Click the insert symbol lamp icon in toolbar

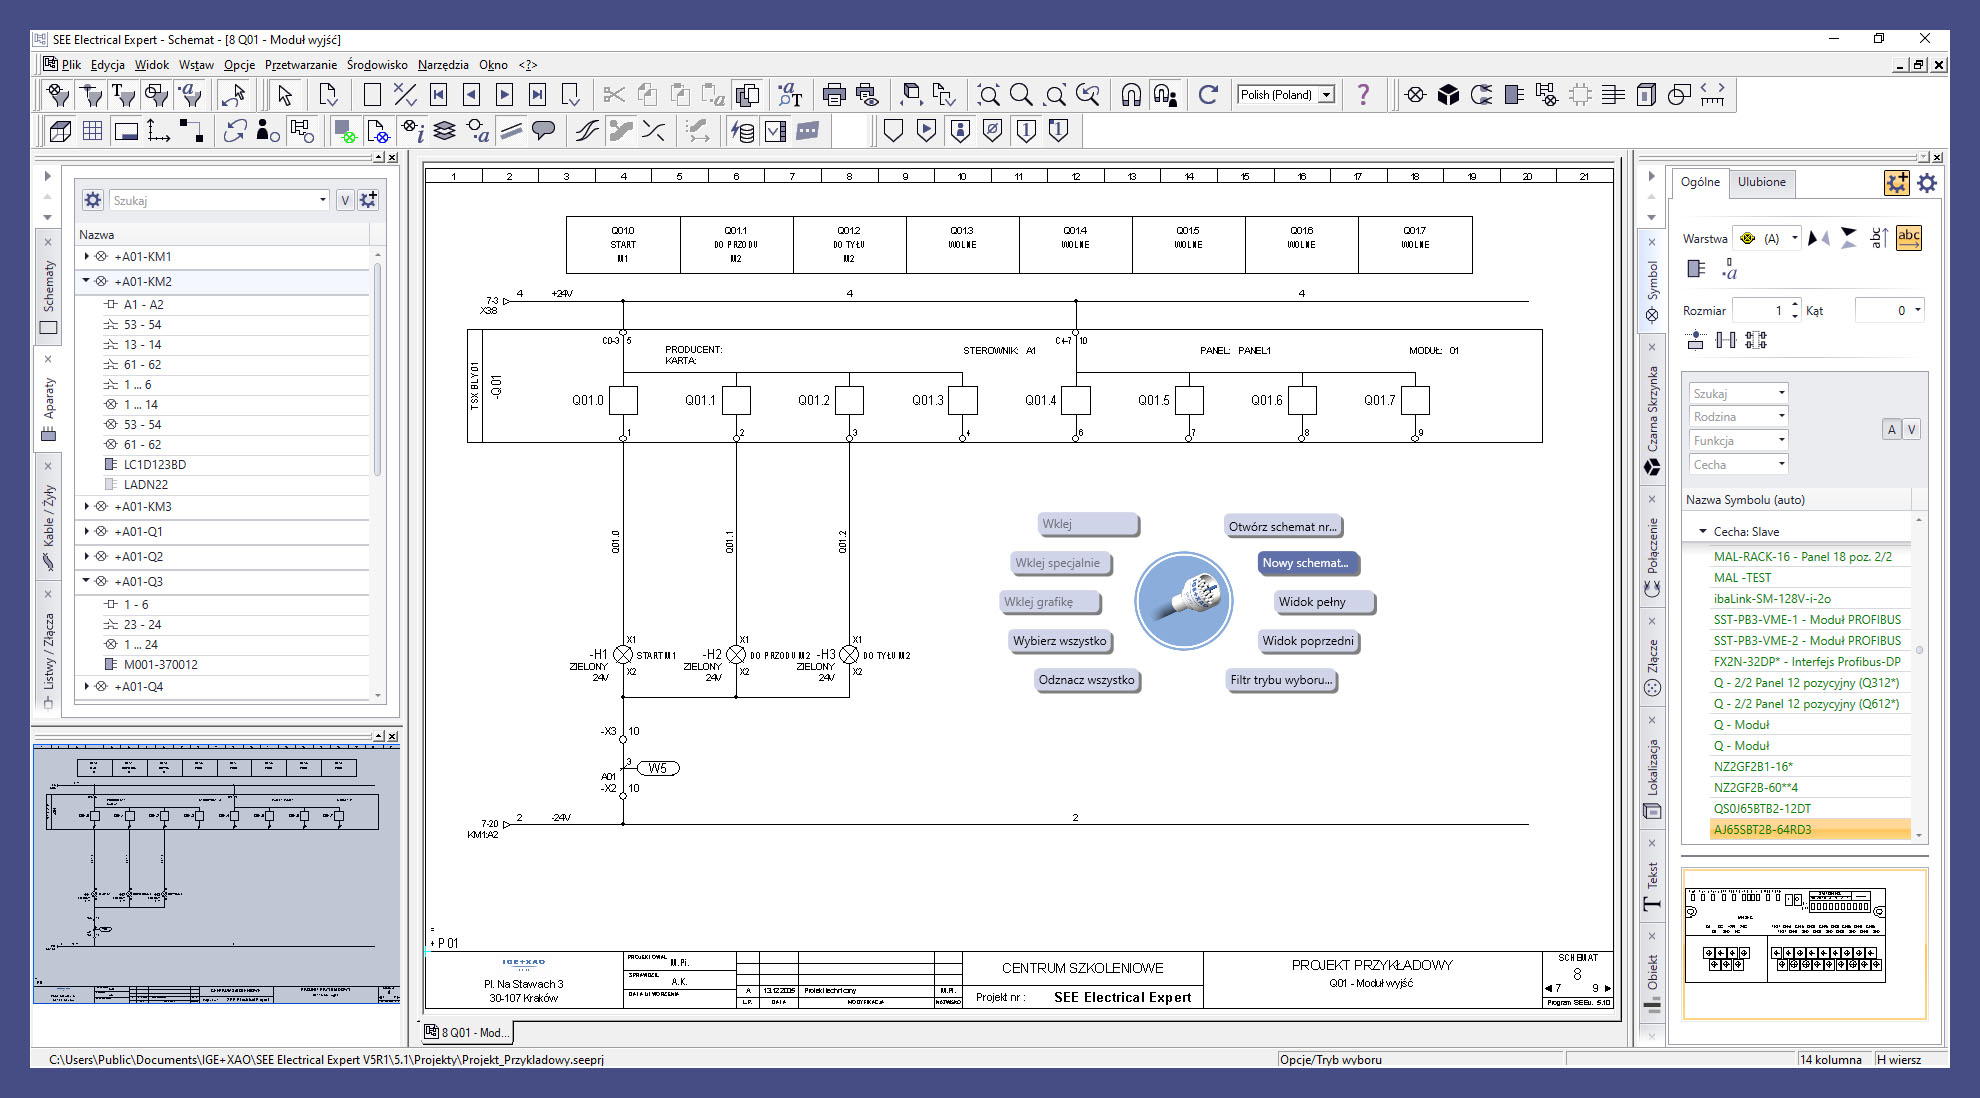(x=1415, y=95)
